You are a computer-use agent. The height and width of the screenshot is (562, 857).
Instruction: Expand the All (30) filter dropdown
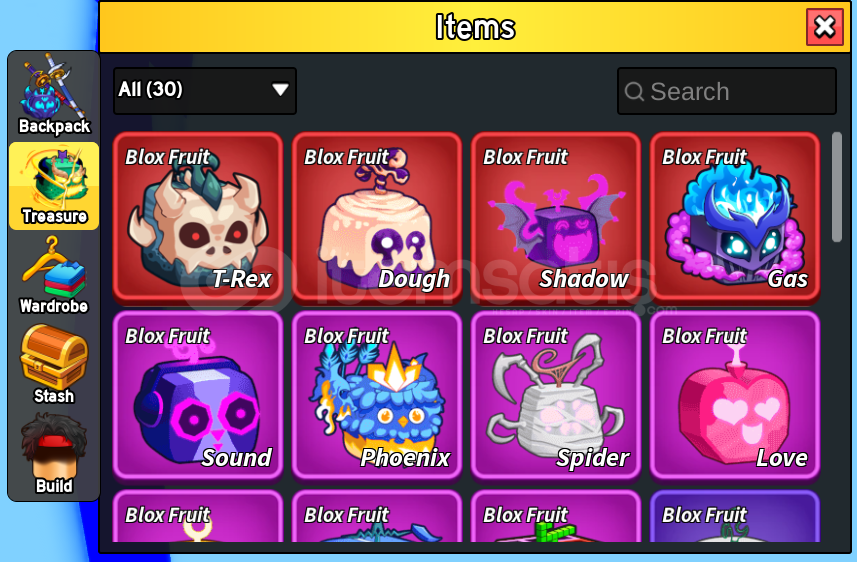click(x=204, y=91)
